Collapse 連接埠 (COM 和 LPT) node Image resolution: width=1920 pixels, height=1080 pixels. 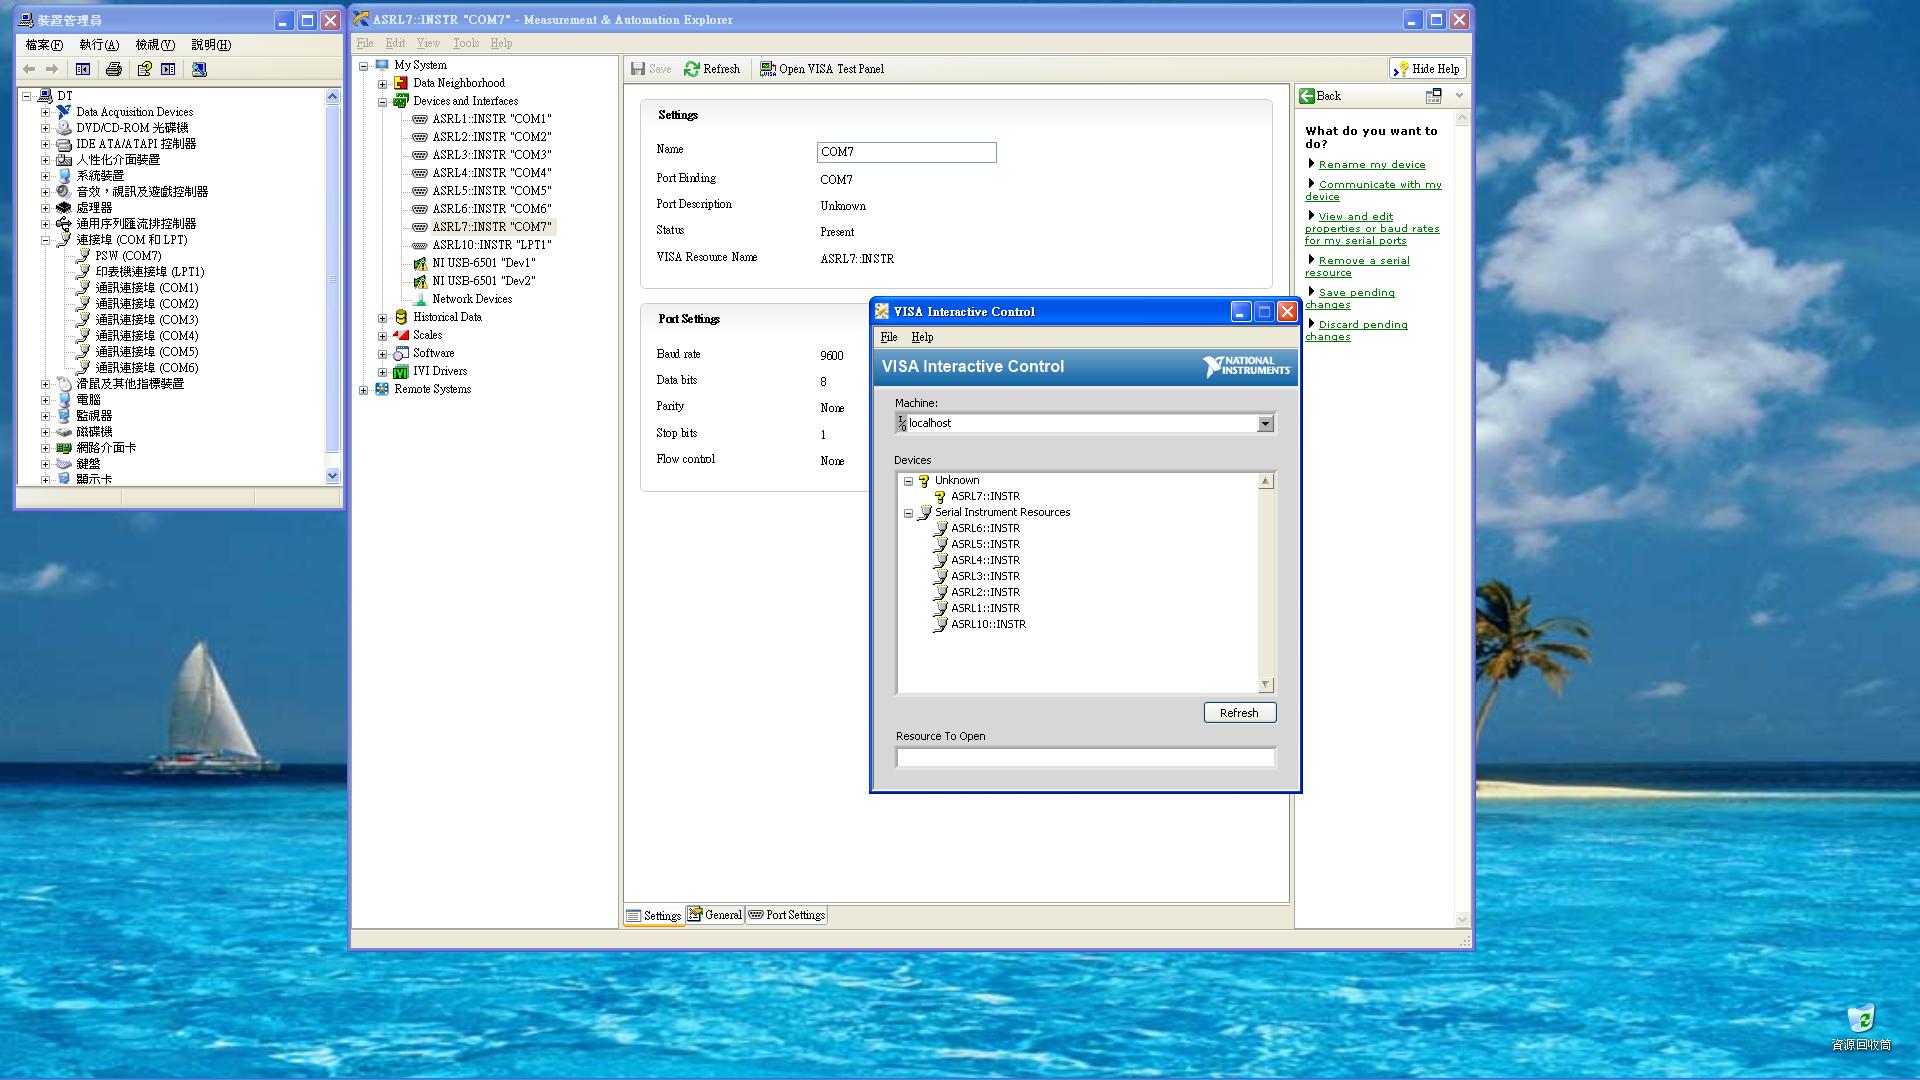pyautogui.click(x=45, y=240)
